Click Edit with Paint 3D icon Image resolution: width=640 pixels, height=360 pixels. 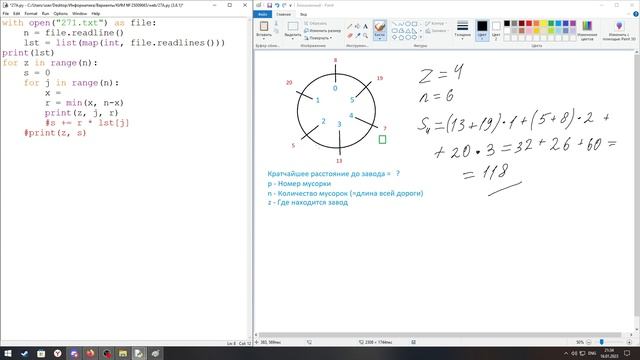619,26
